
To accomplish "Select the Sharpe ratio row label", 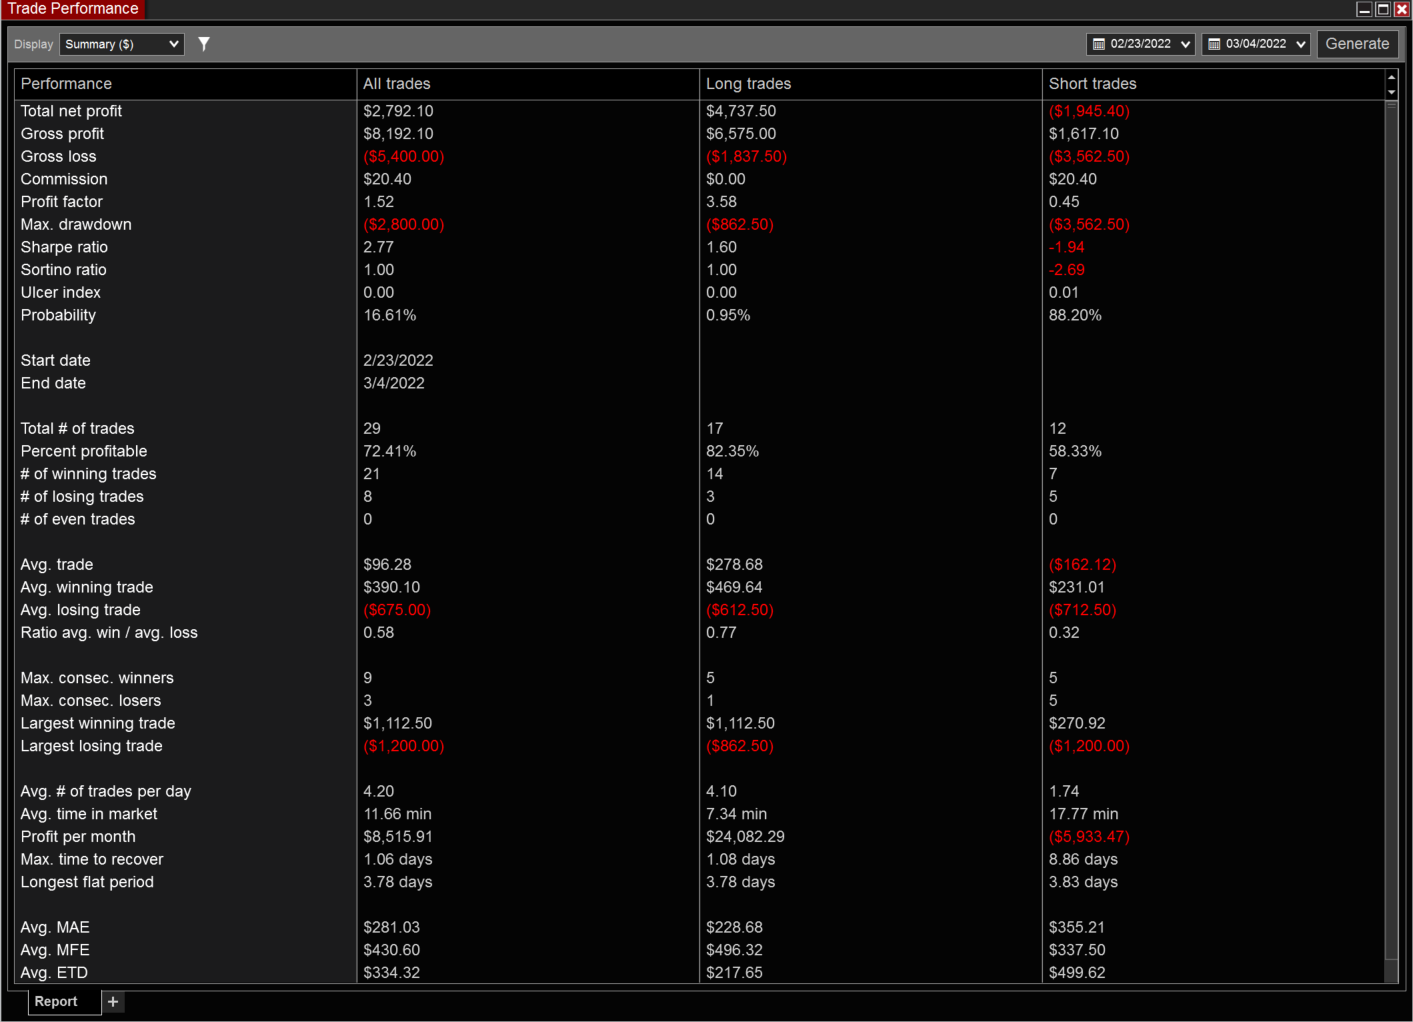I will pos(64,247).
